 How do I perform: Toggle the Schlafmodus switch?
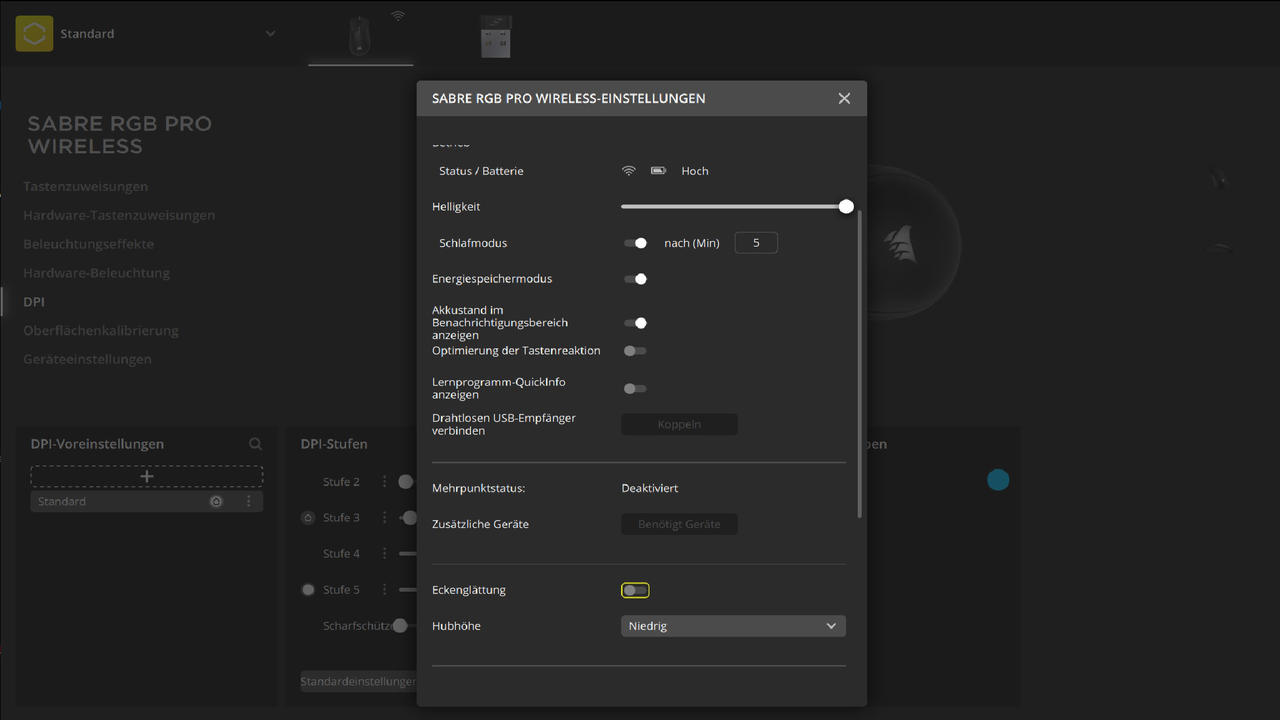coord(635,243)
